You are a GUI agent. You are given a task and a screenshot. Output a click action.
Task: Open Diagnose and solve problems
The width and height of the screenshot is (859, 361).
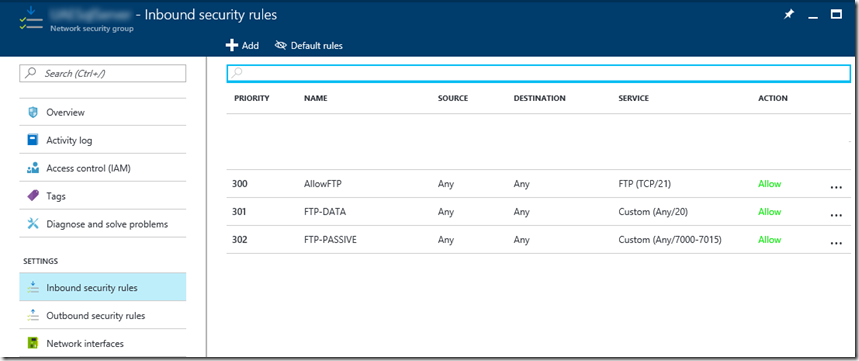point(102,224)
